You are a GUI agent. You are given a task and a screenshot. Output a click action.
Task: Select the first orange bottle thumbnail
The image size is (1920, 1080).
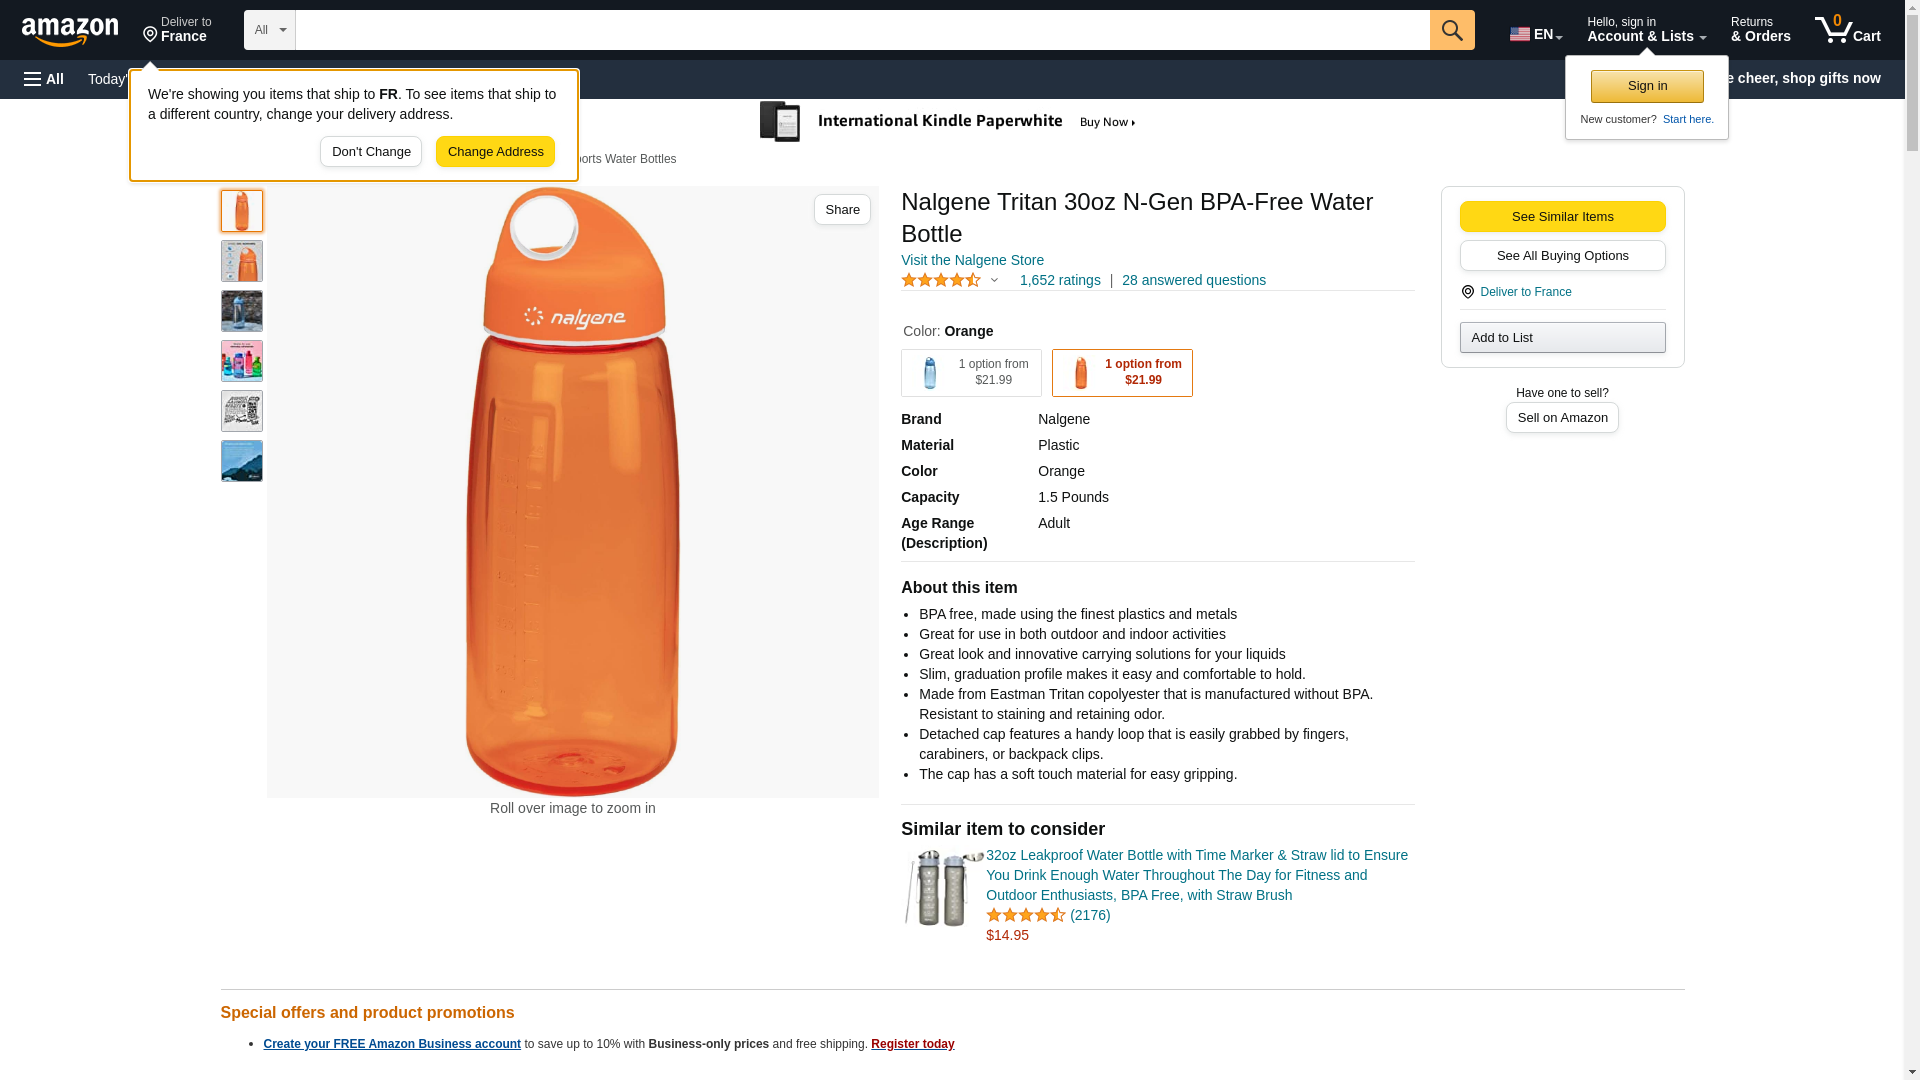pyautogui.click(x=242, y=211)
